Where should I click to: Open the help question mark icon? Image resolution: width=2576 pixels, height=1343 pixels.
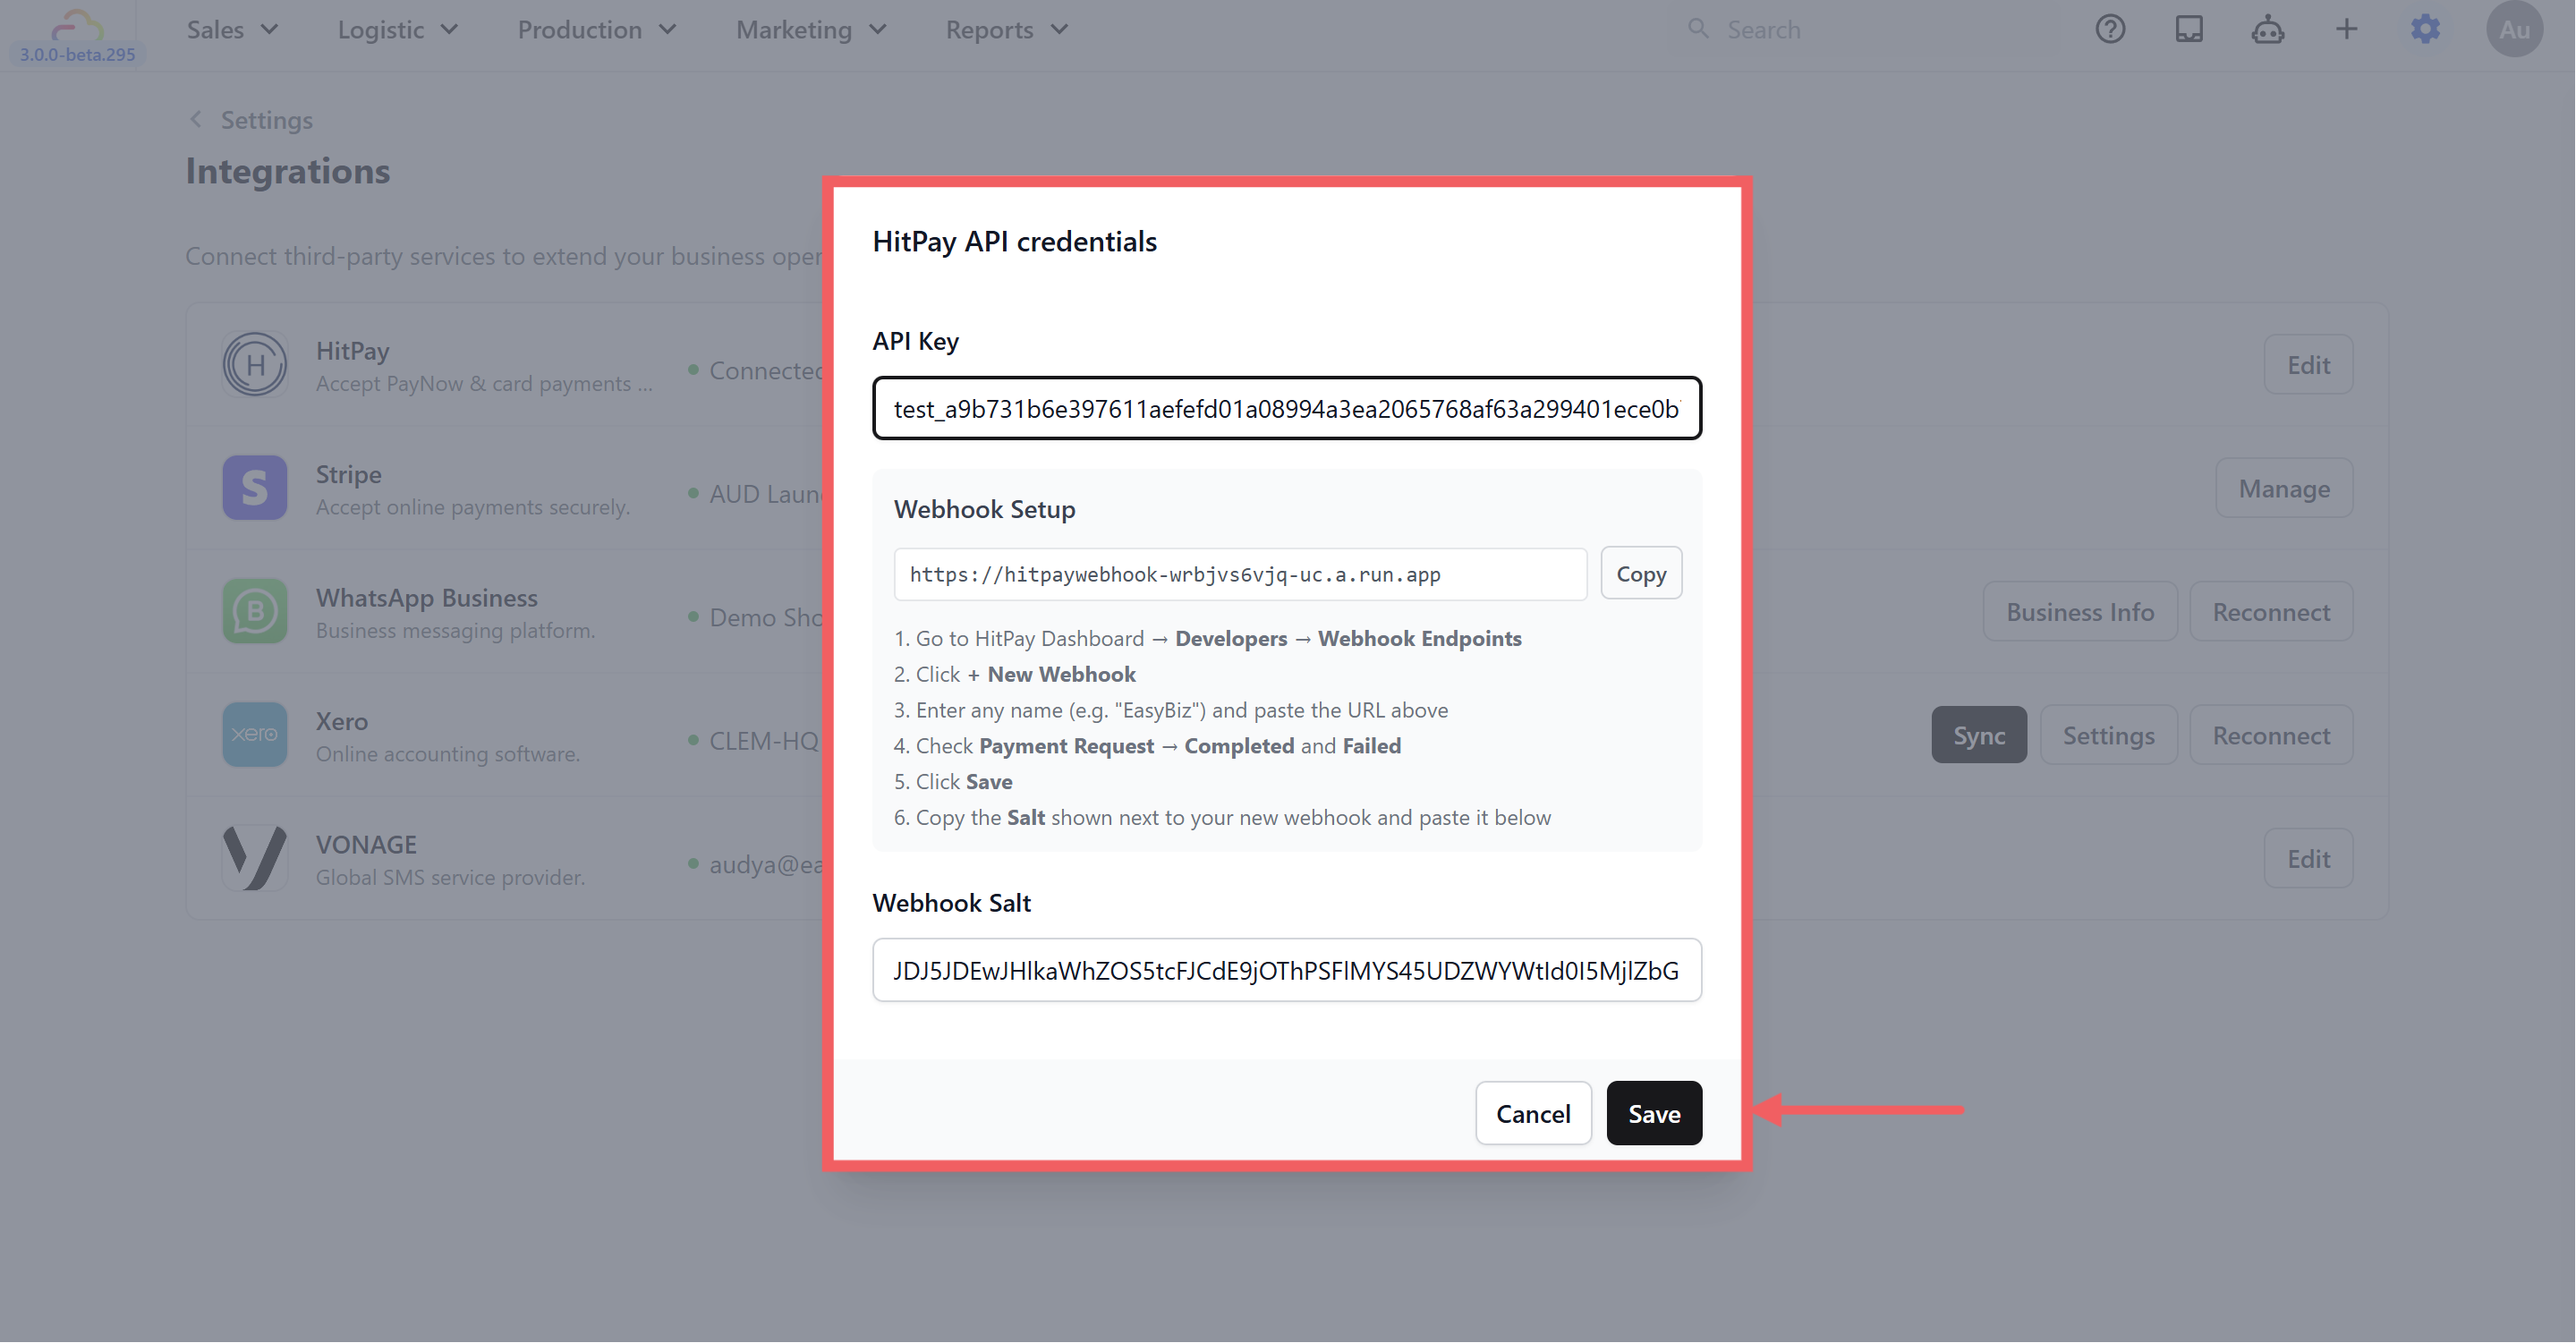tap(2110, 30)
